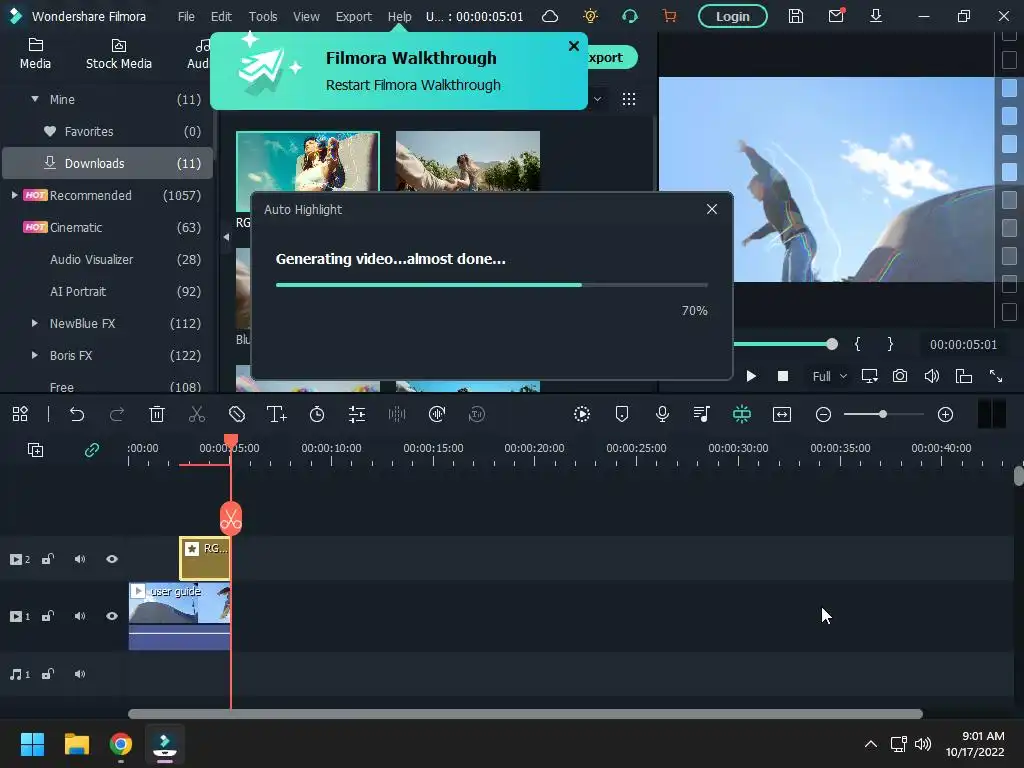The height and width of the screenshot is (768, 1024).
Task: Hide video track 2 with eye icon
Action: (112, 559)
